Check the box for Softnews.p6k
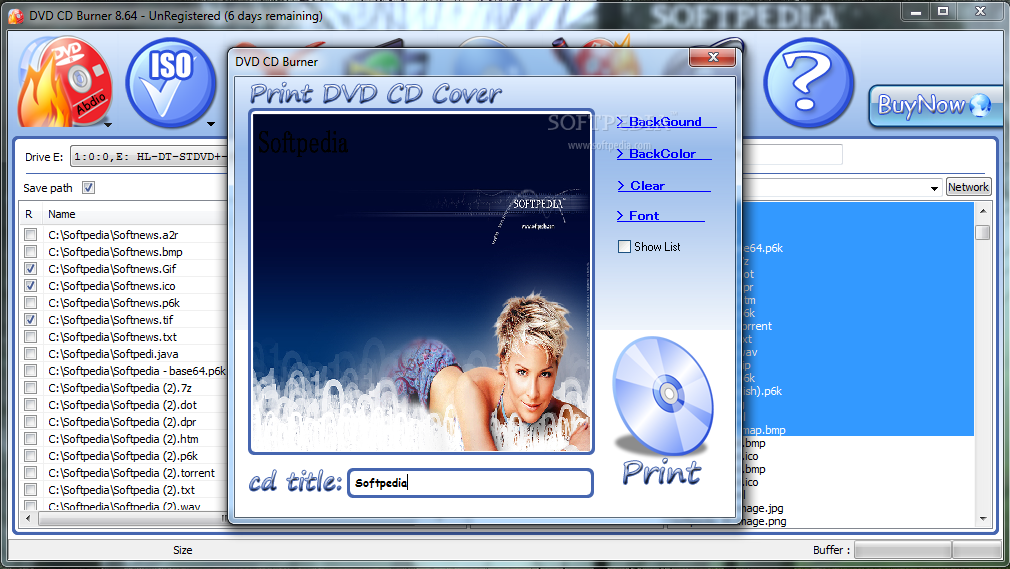The image size is (1010, 569). (30, 302)
